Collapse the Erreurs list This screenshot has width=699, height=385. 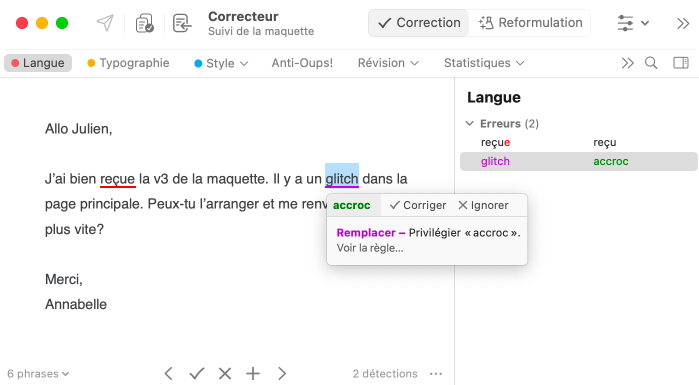(x=469, y=123)
